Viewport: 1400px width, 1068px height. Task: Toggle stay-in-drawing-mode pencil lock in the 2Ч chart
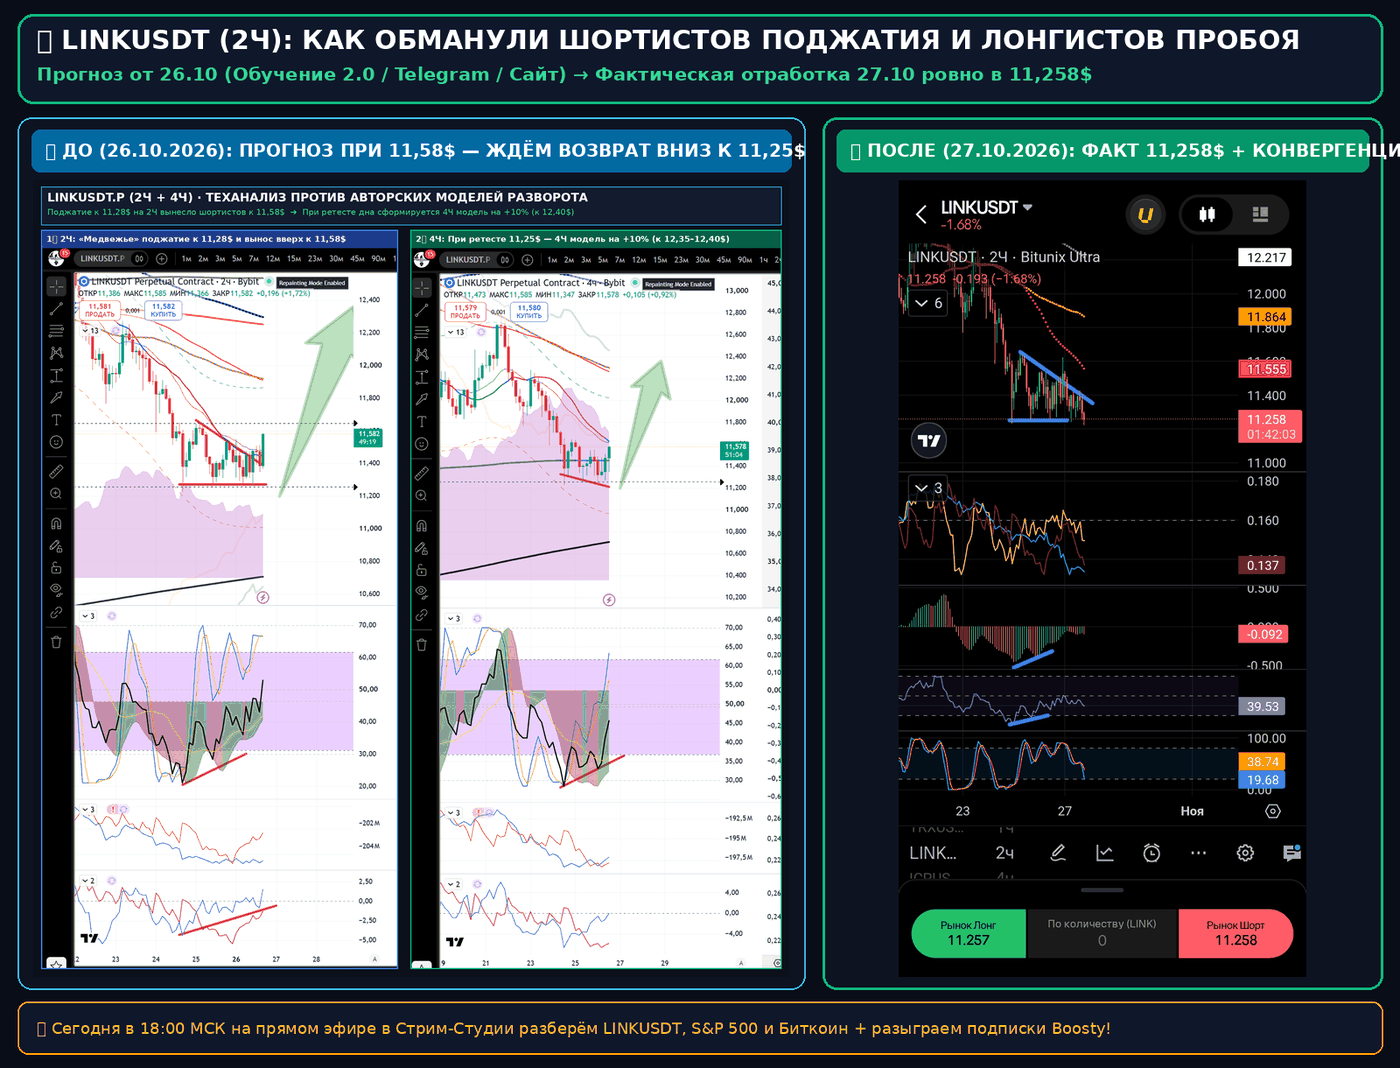pos(56,546)
